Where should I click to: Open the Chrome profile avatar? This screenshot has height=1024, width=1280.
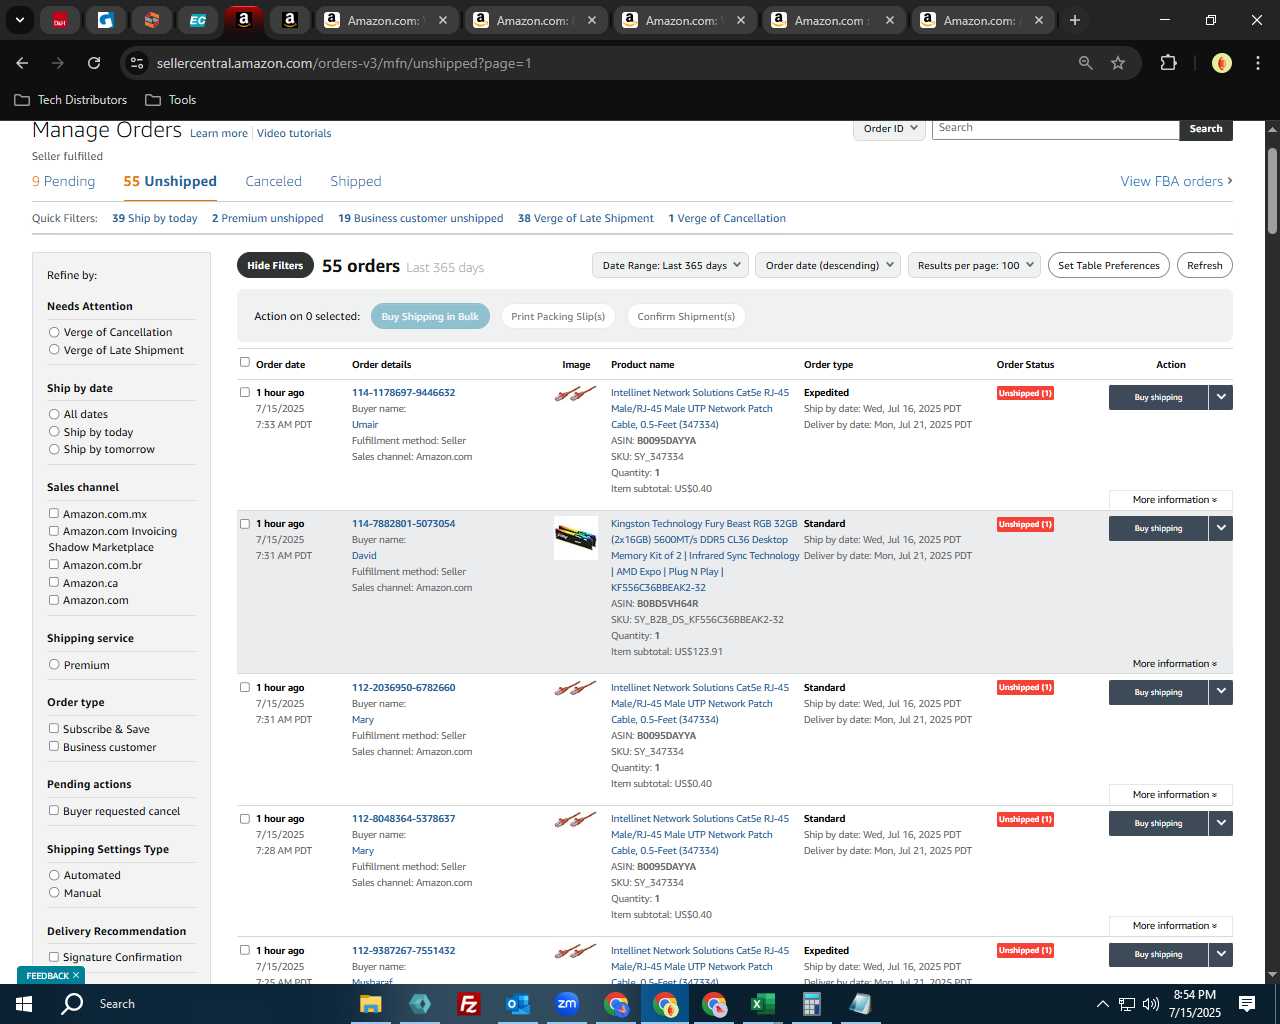coord(1221,63)
